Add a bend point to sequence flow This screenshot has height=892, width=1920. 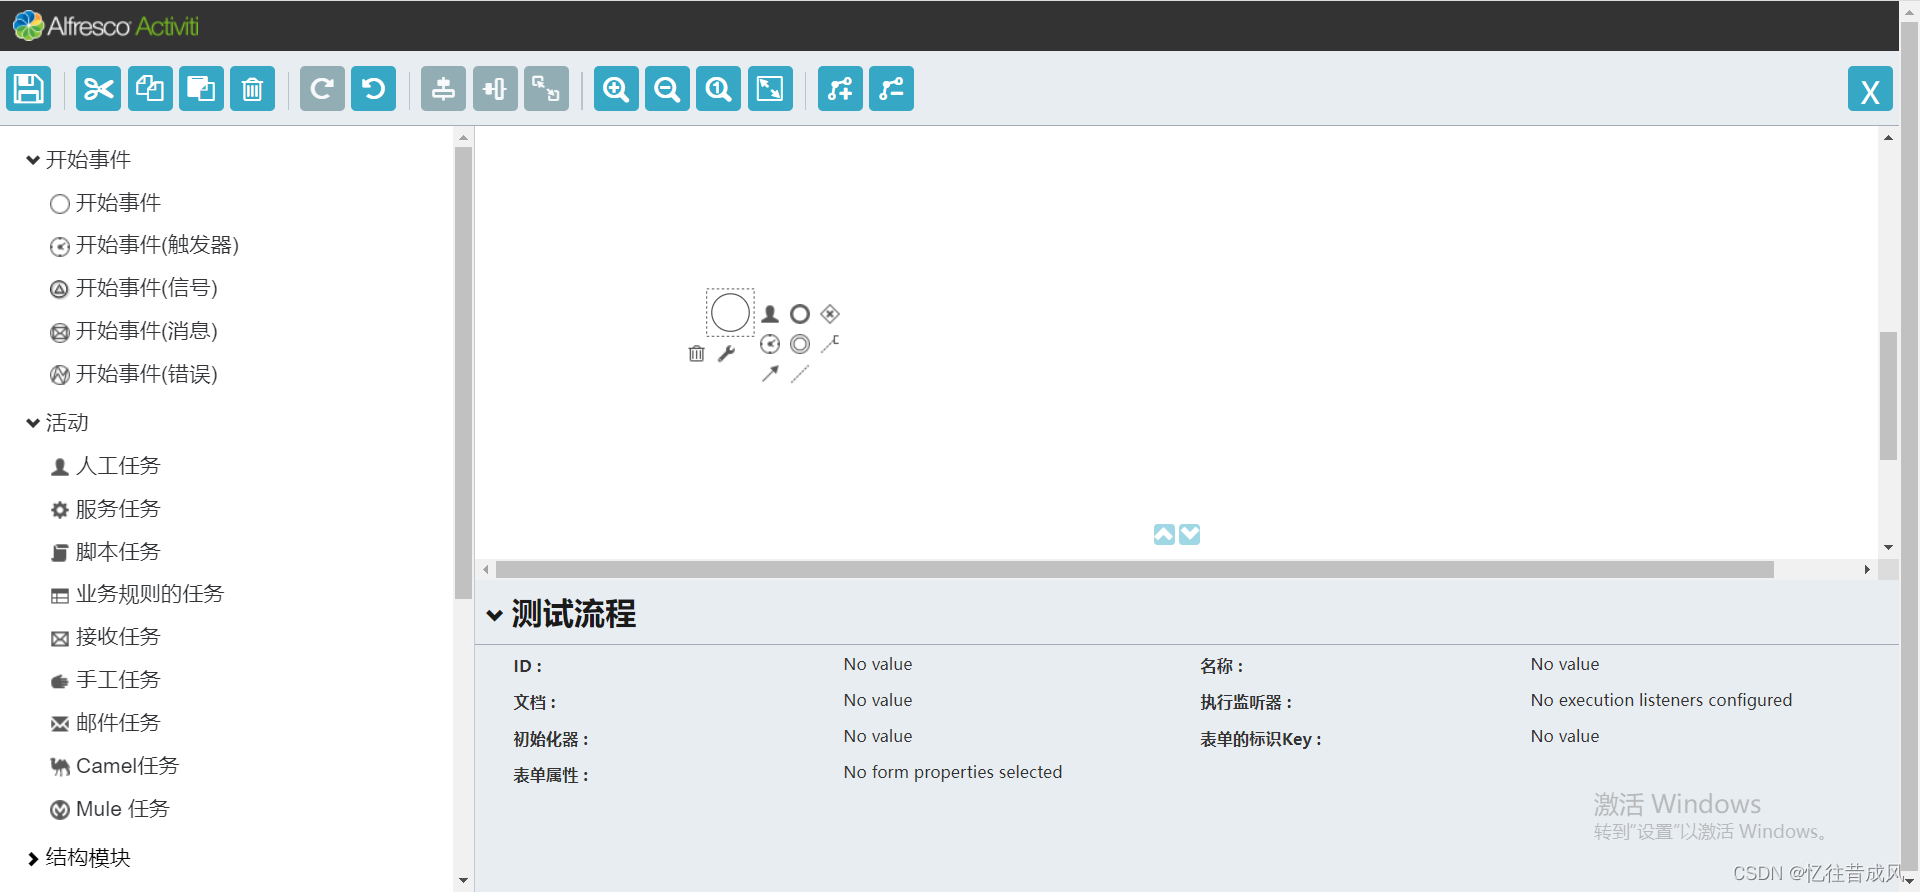point(840,89)
